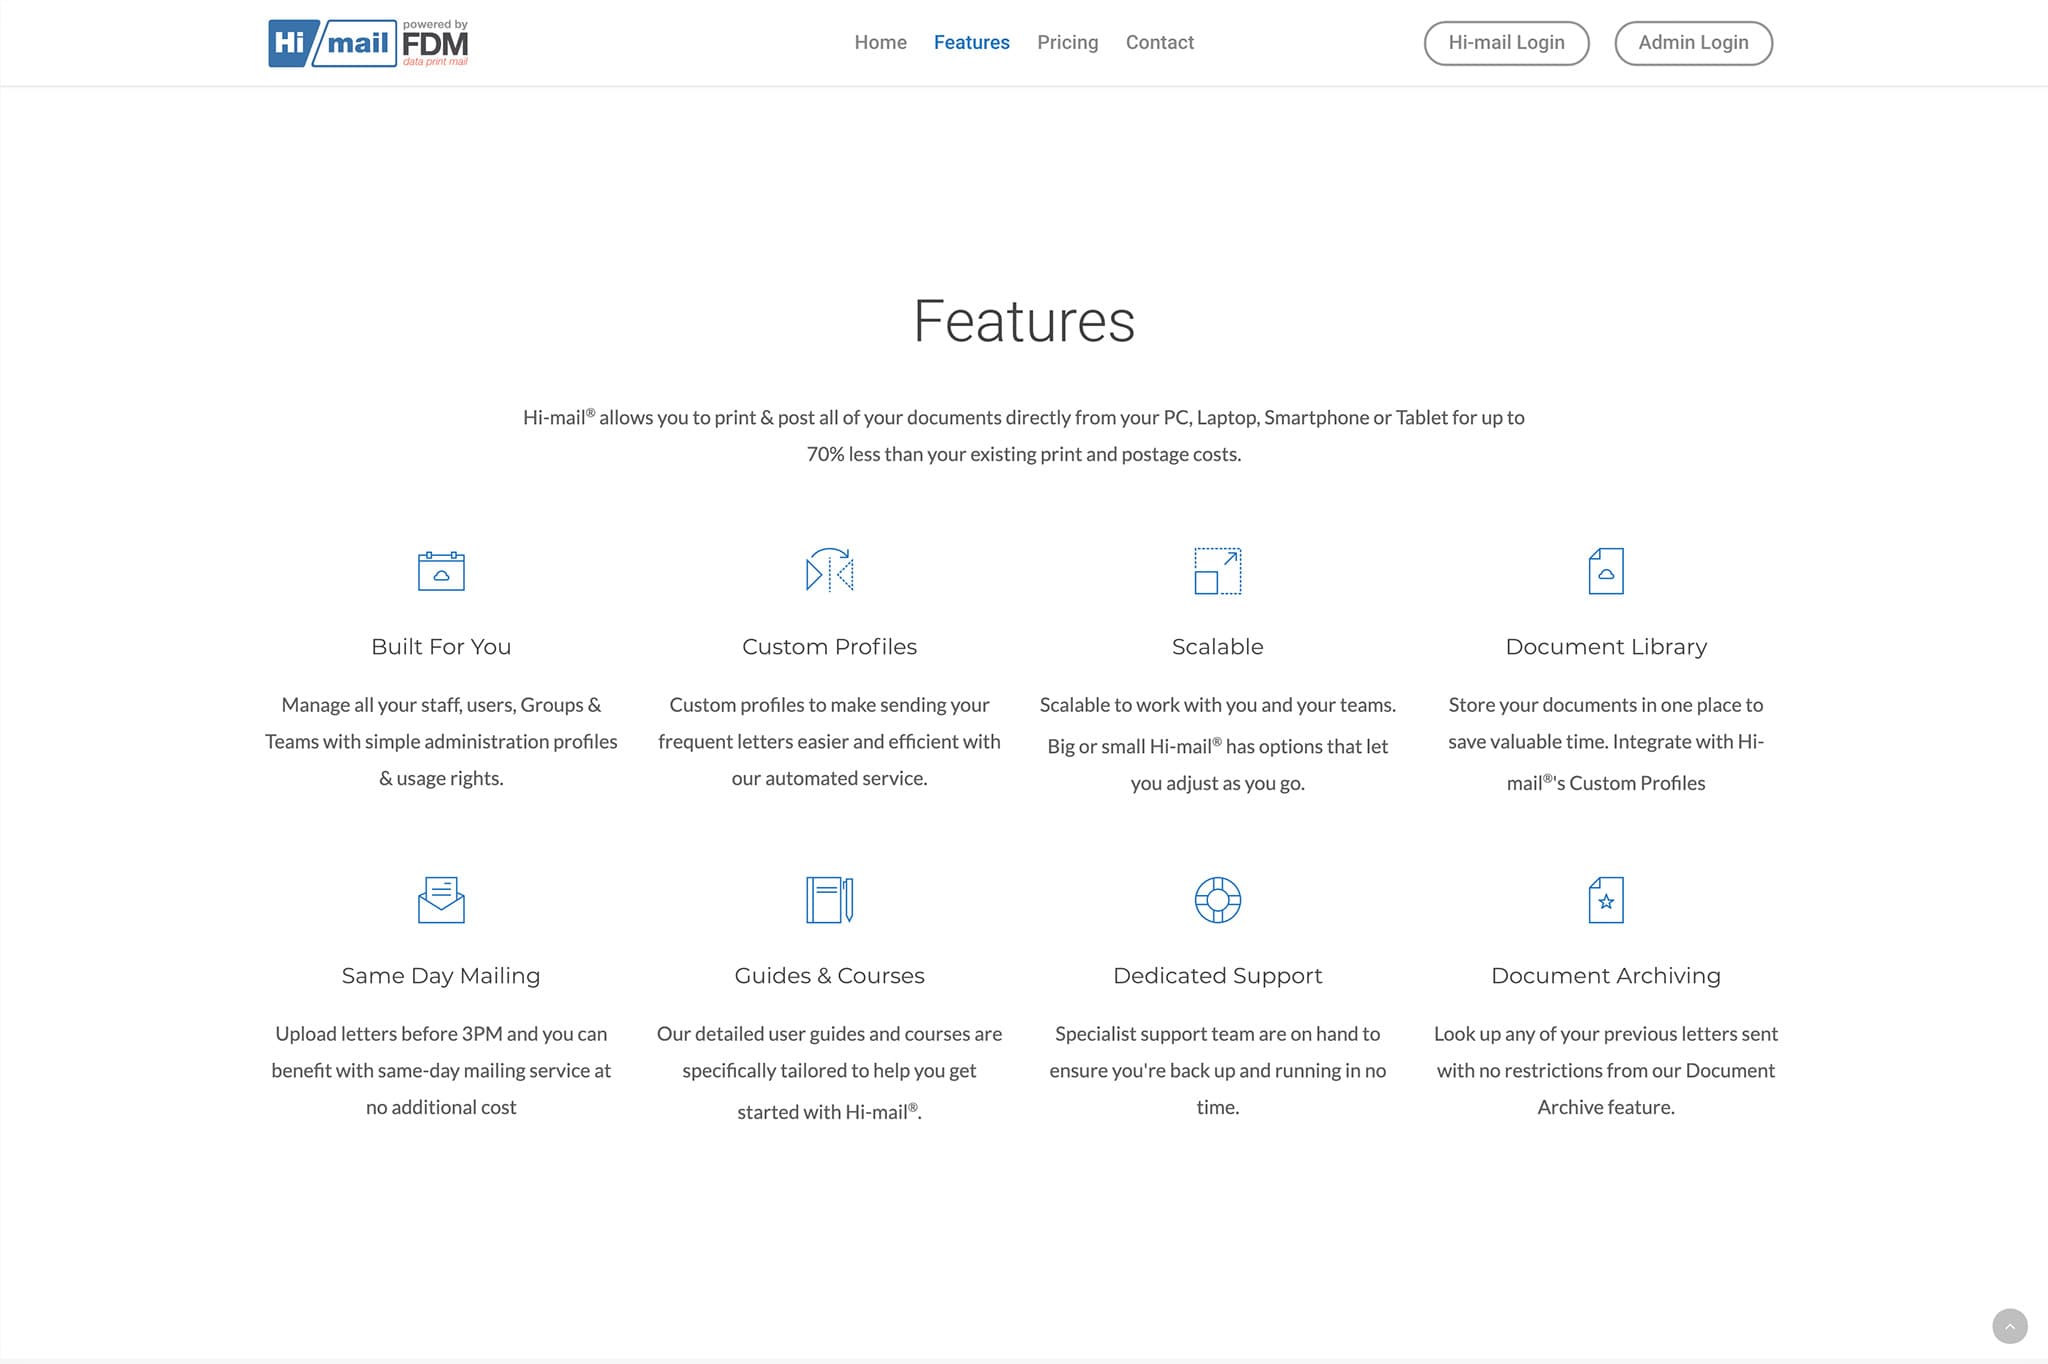
Task: Click the Dedicated Support heading
Action: pyautogui.click(x=1217, y=976)
